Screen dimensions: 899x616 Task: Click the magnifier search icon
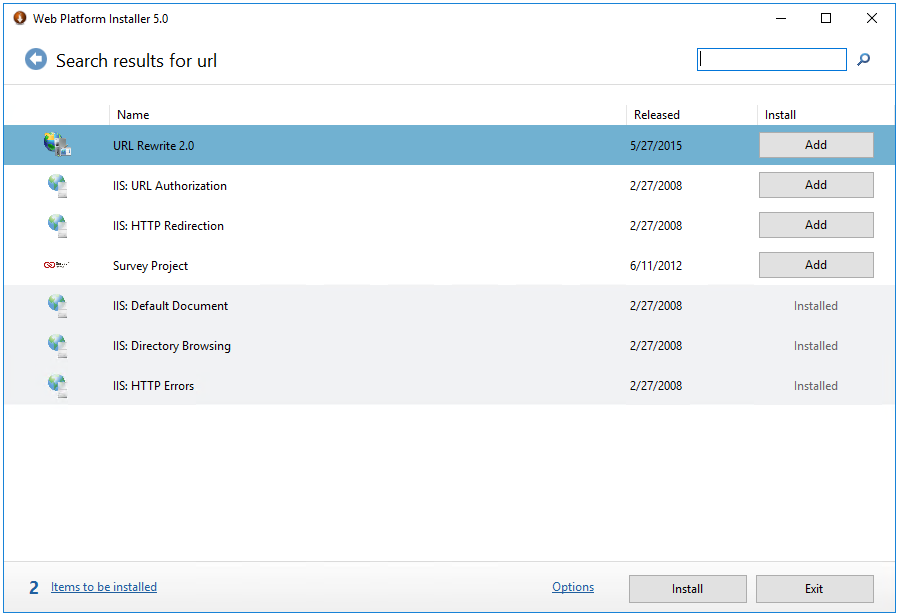click(x=863, y=60)
